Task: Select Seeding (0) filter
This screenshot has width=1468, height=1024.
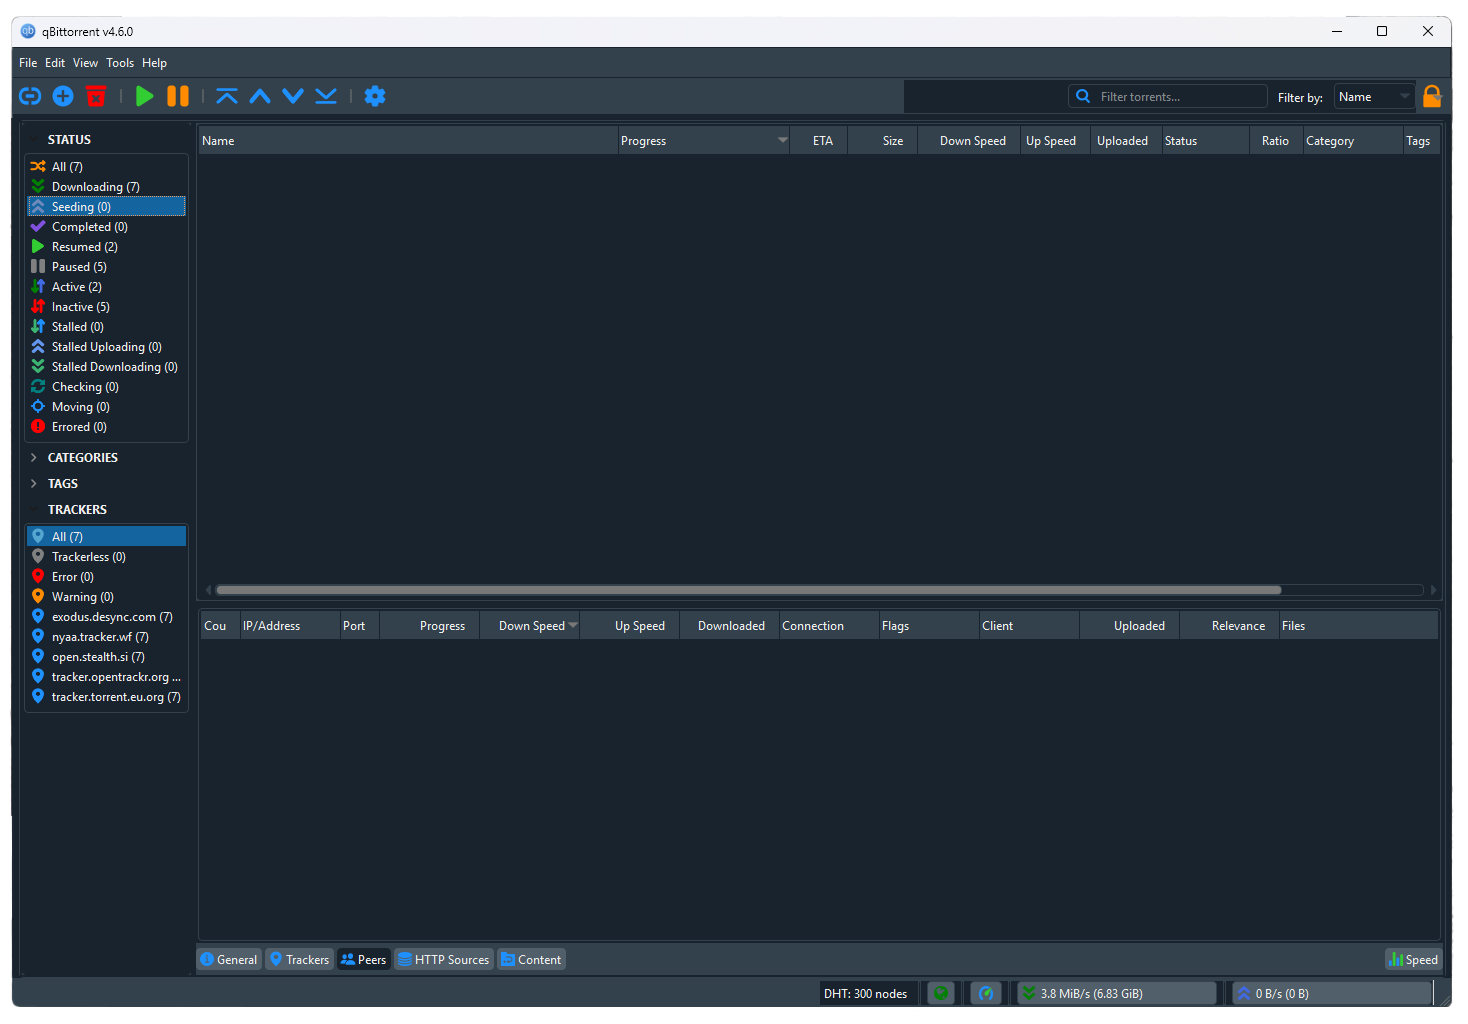Action: [107, 207]
